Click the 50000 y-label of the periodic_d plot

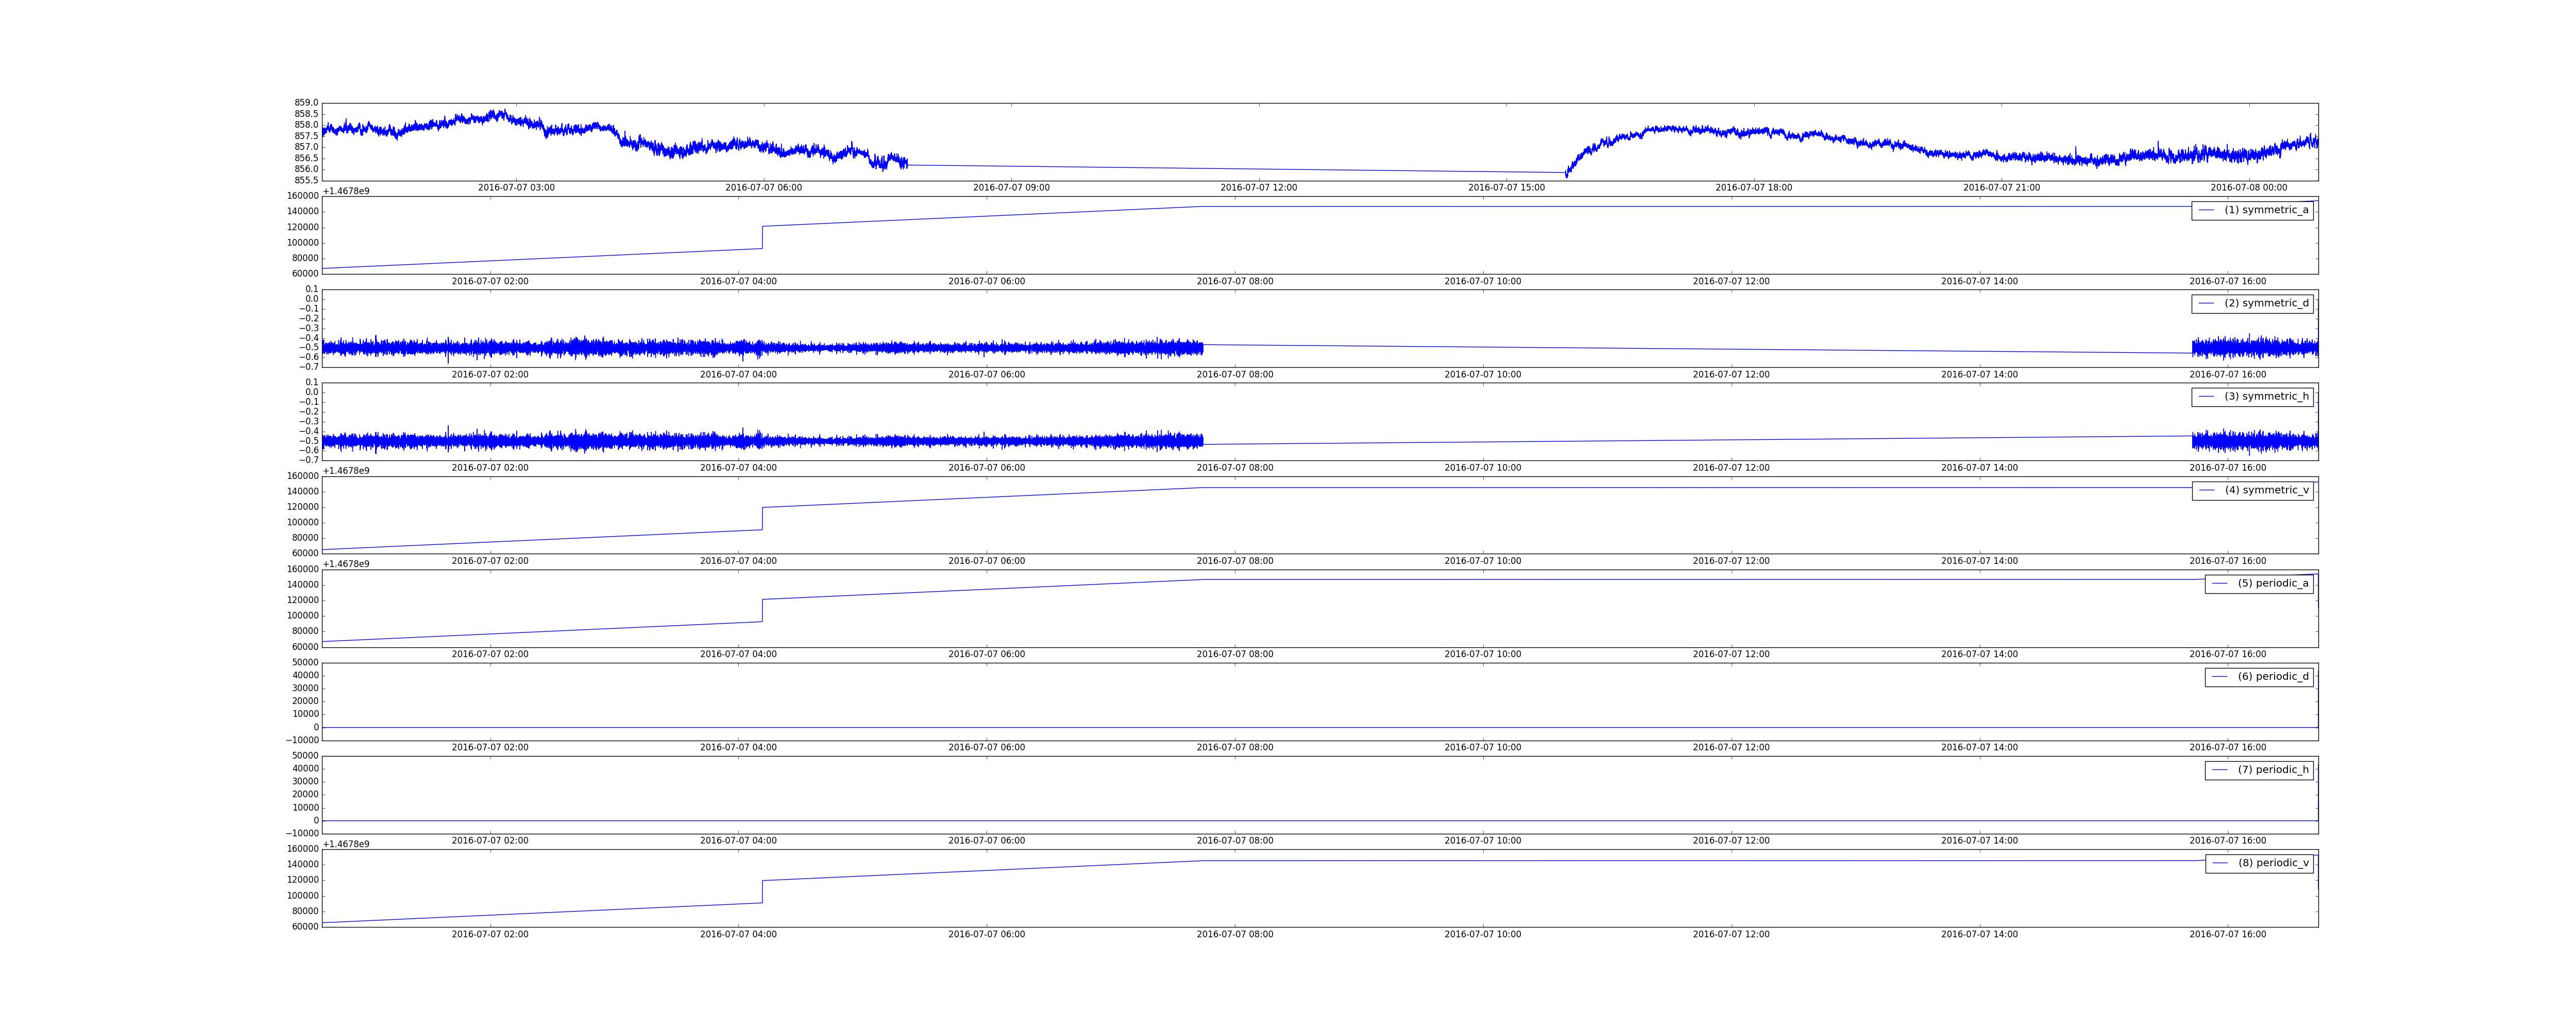tap(303, 663)
